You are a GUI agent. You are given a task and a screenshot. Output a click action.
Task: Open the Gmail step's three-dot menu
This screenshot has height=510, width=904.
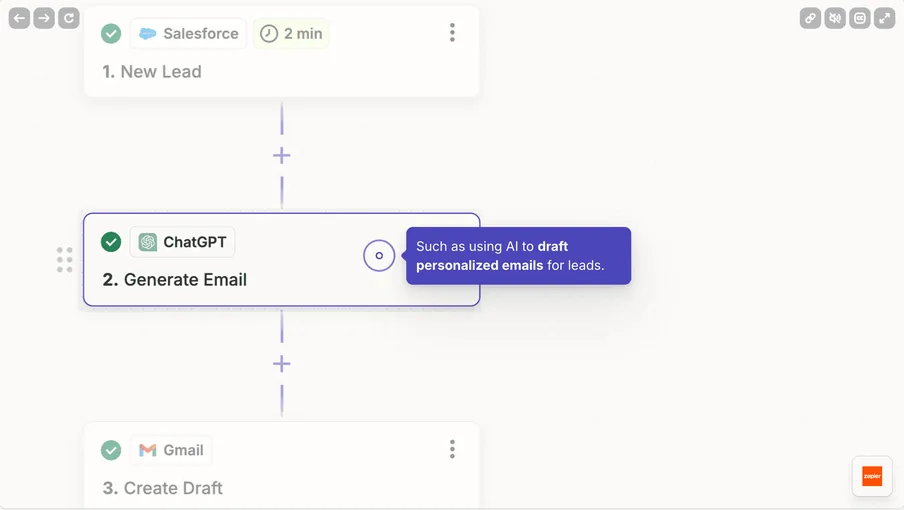[453, 449]
